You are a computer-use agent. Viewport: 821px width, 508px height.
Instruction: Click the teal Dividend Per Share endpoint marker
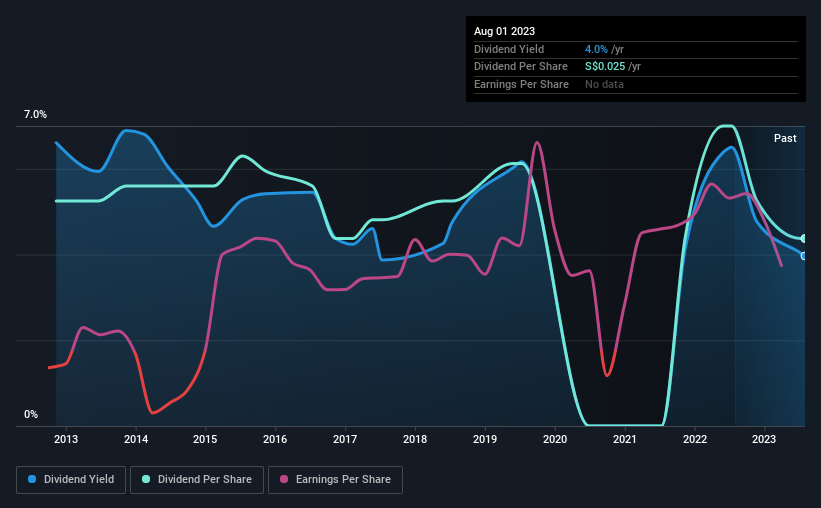[804, 239]
